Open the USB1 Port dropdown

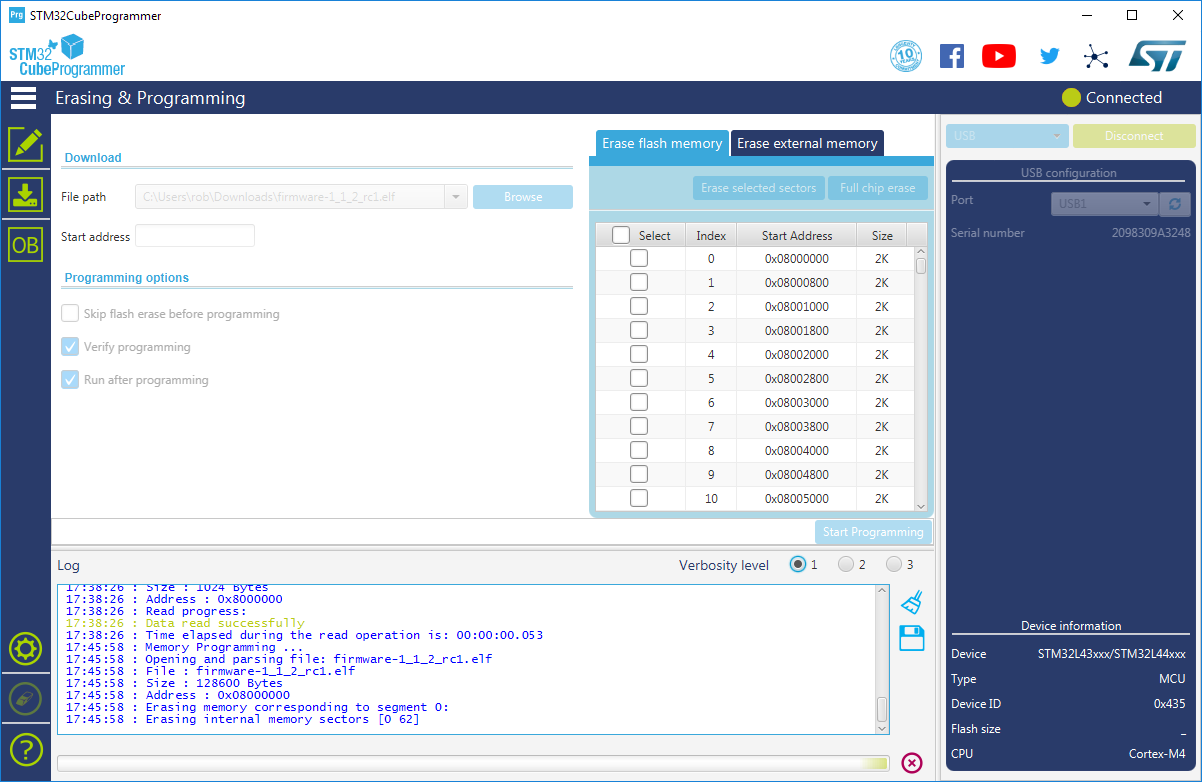pos(1104,204)
